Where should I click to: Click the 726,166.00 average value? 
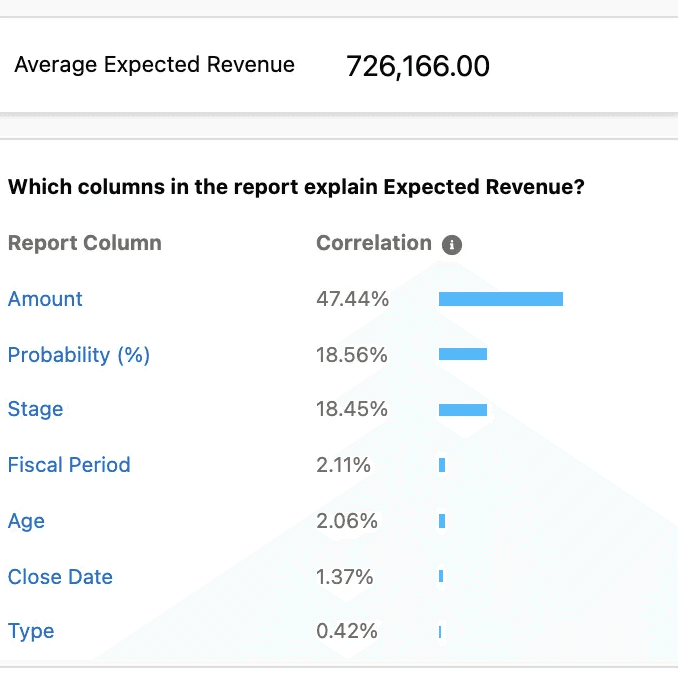[418, 67]
